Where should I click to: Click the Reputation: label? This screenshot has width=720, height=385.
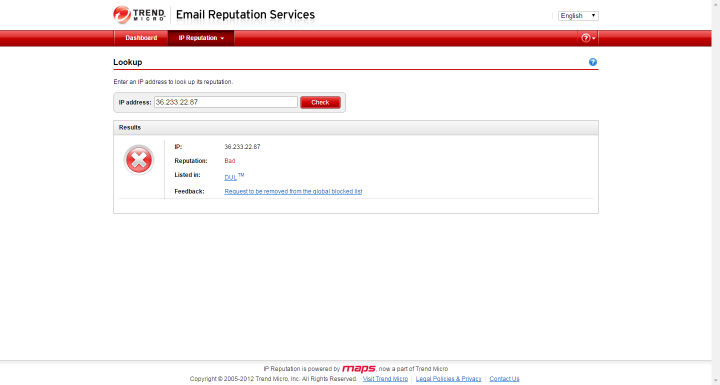pos(191,161)
